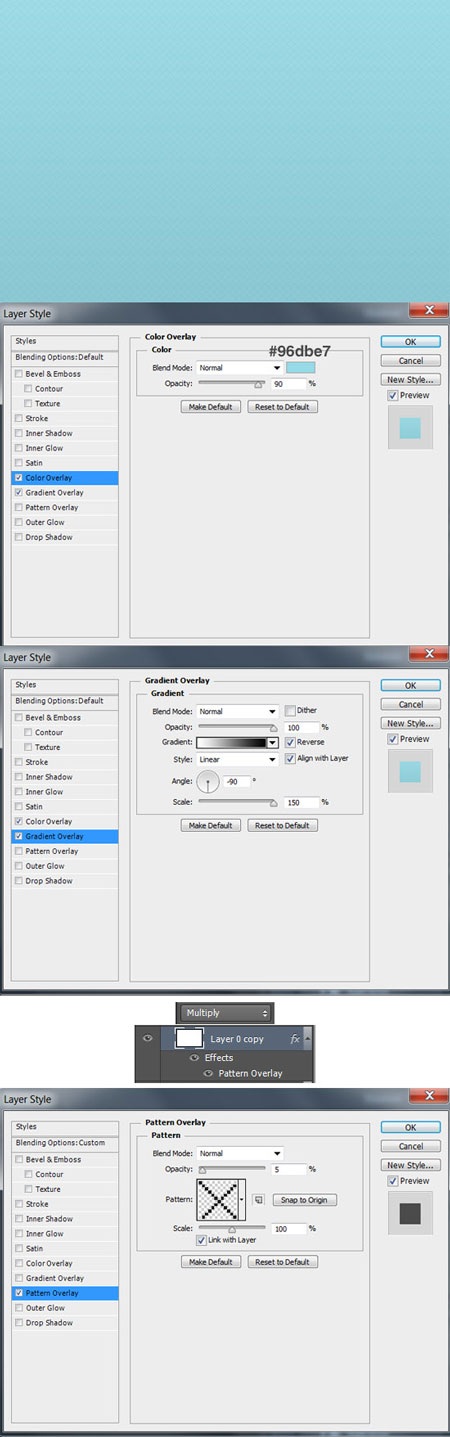This screenshot has height=1437, width=450.
Task: Click OK in the Color Overlay settings dialog
Action: (x=410, y=342)
